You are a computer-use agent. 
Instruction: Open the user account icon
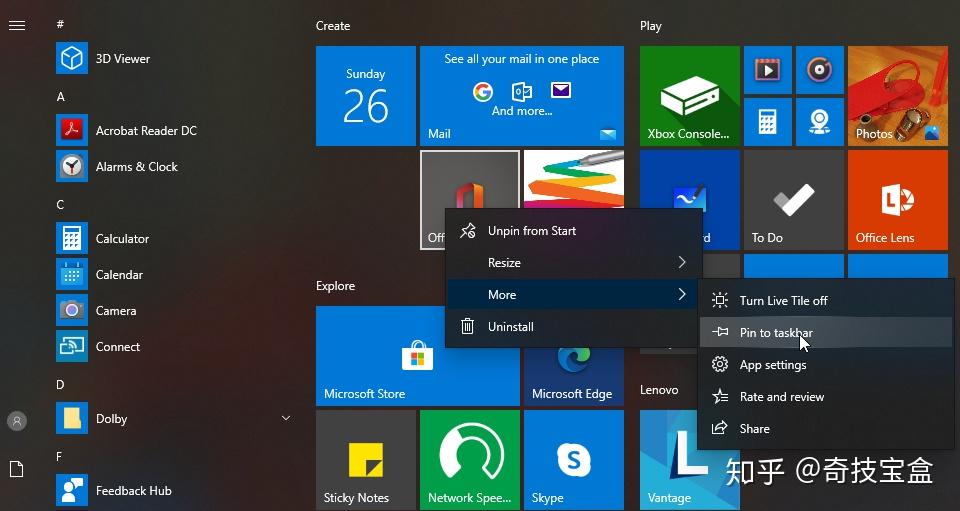[x=17, y=421]
